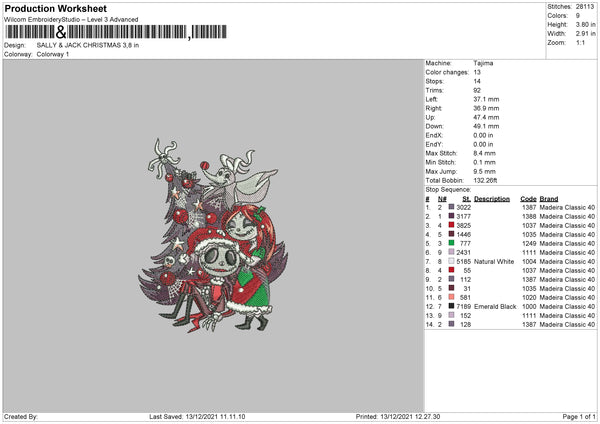The height and width of the screenshot is (424, 600).
Task: Select the Machine value Tajima
Action: tap(483, 63)
